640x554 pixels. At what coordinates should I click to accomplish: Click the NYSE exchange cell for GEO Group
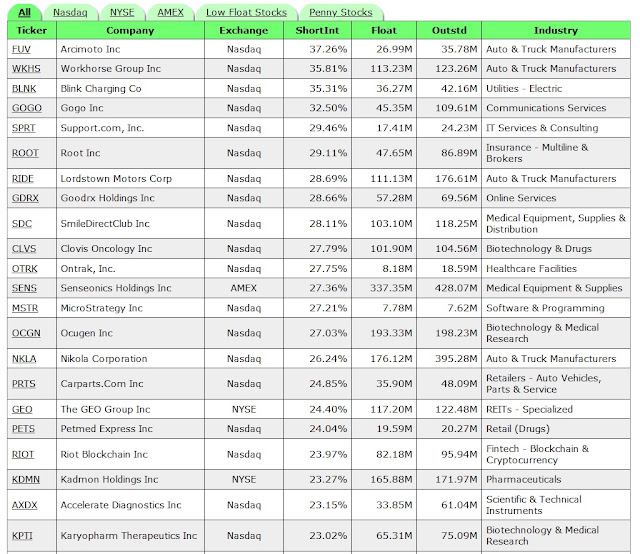point(244,409)
